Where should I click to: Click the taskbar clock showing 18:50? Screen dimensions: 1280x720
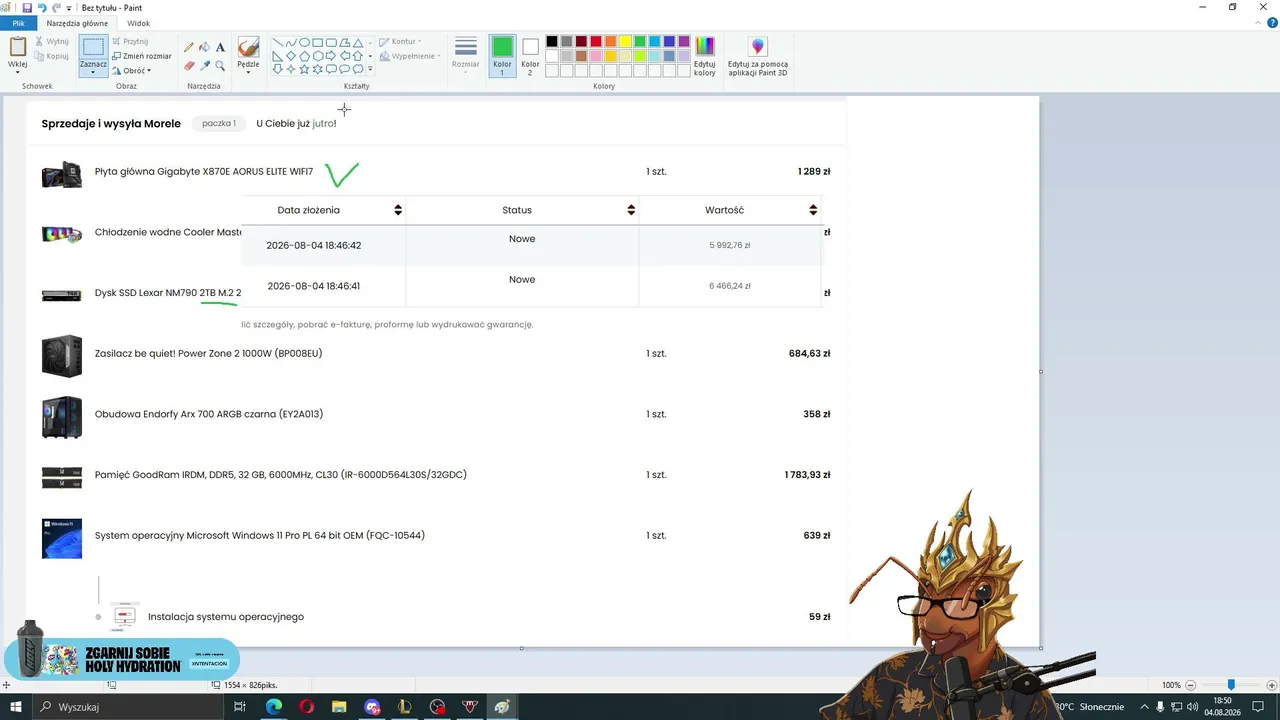[x=1223, y=707]
